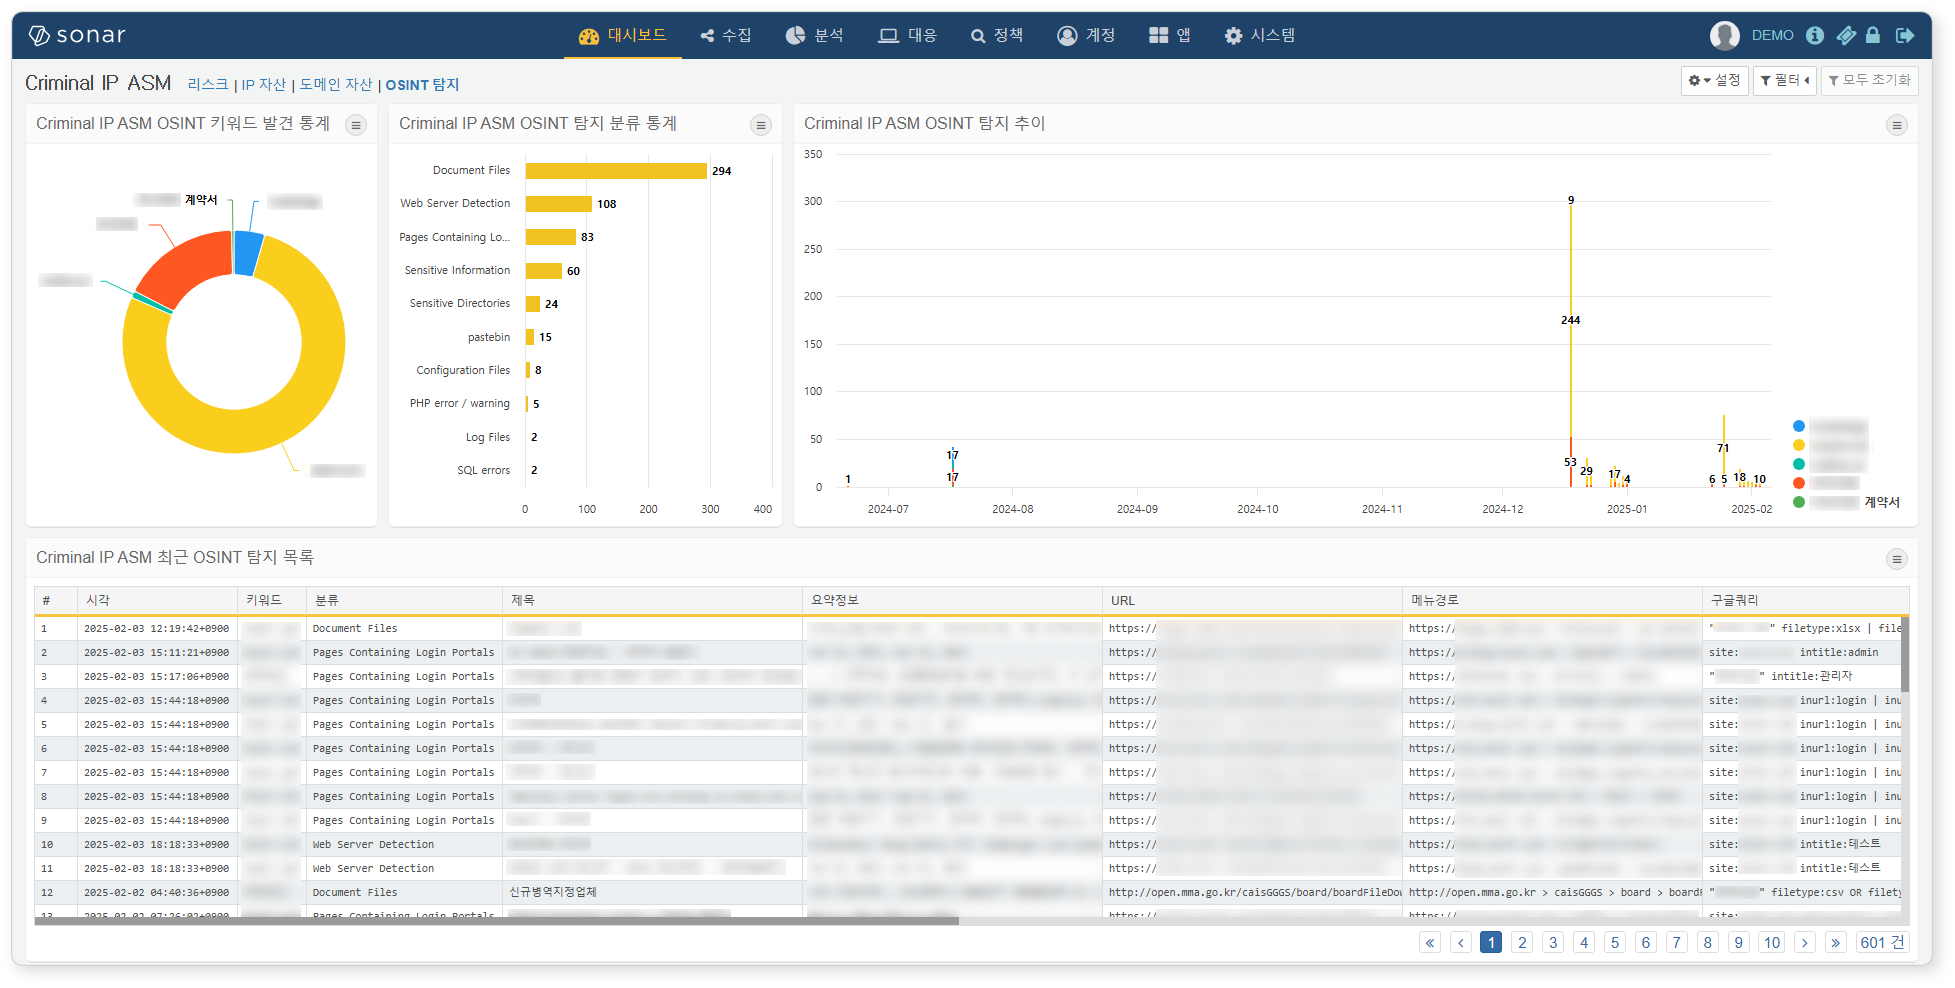Go to the IP 자산 tab
The width and height of the screenshot is (1955, 988).
[264, 85]
